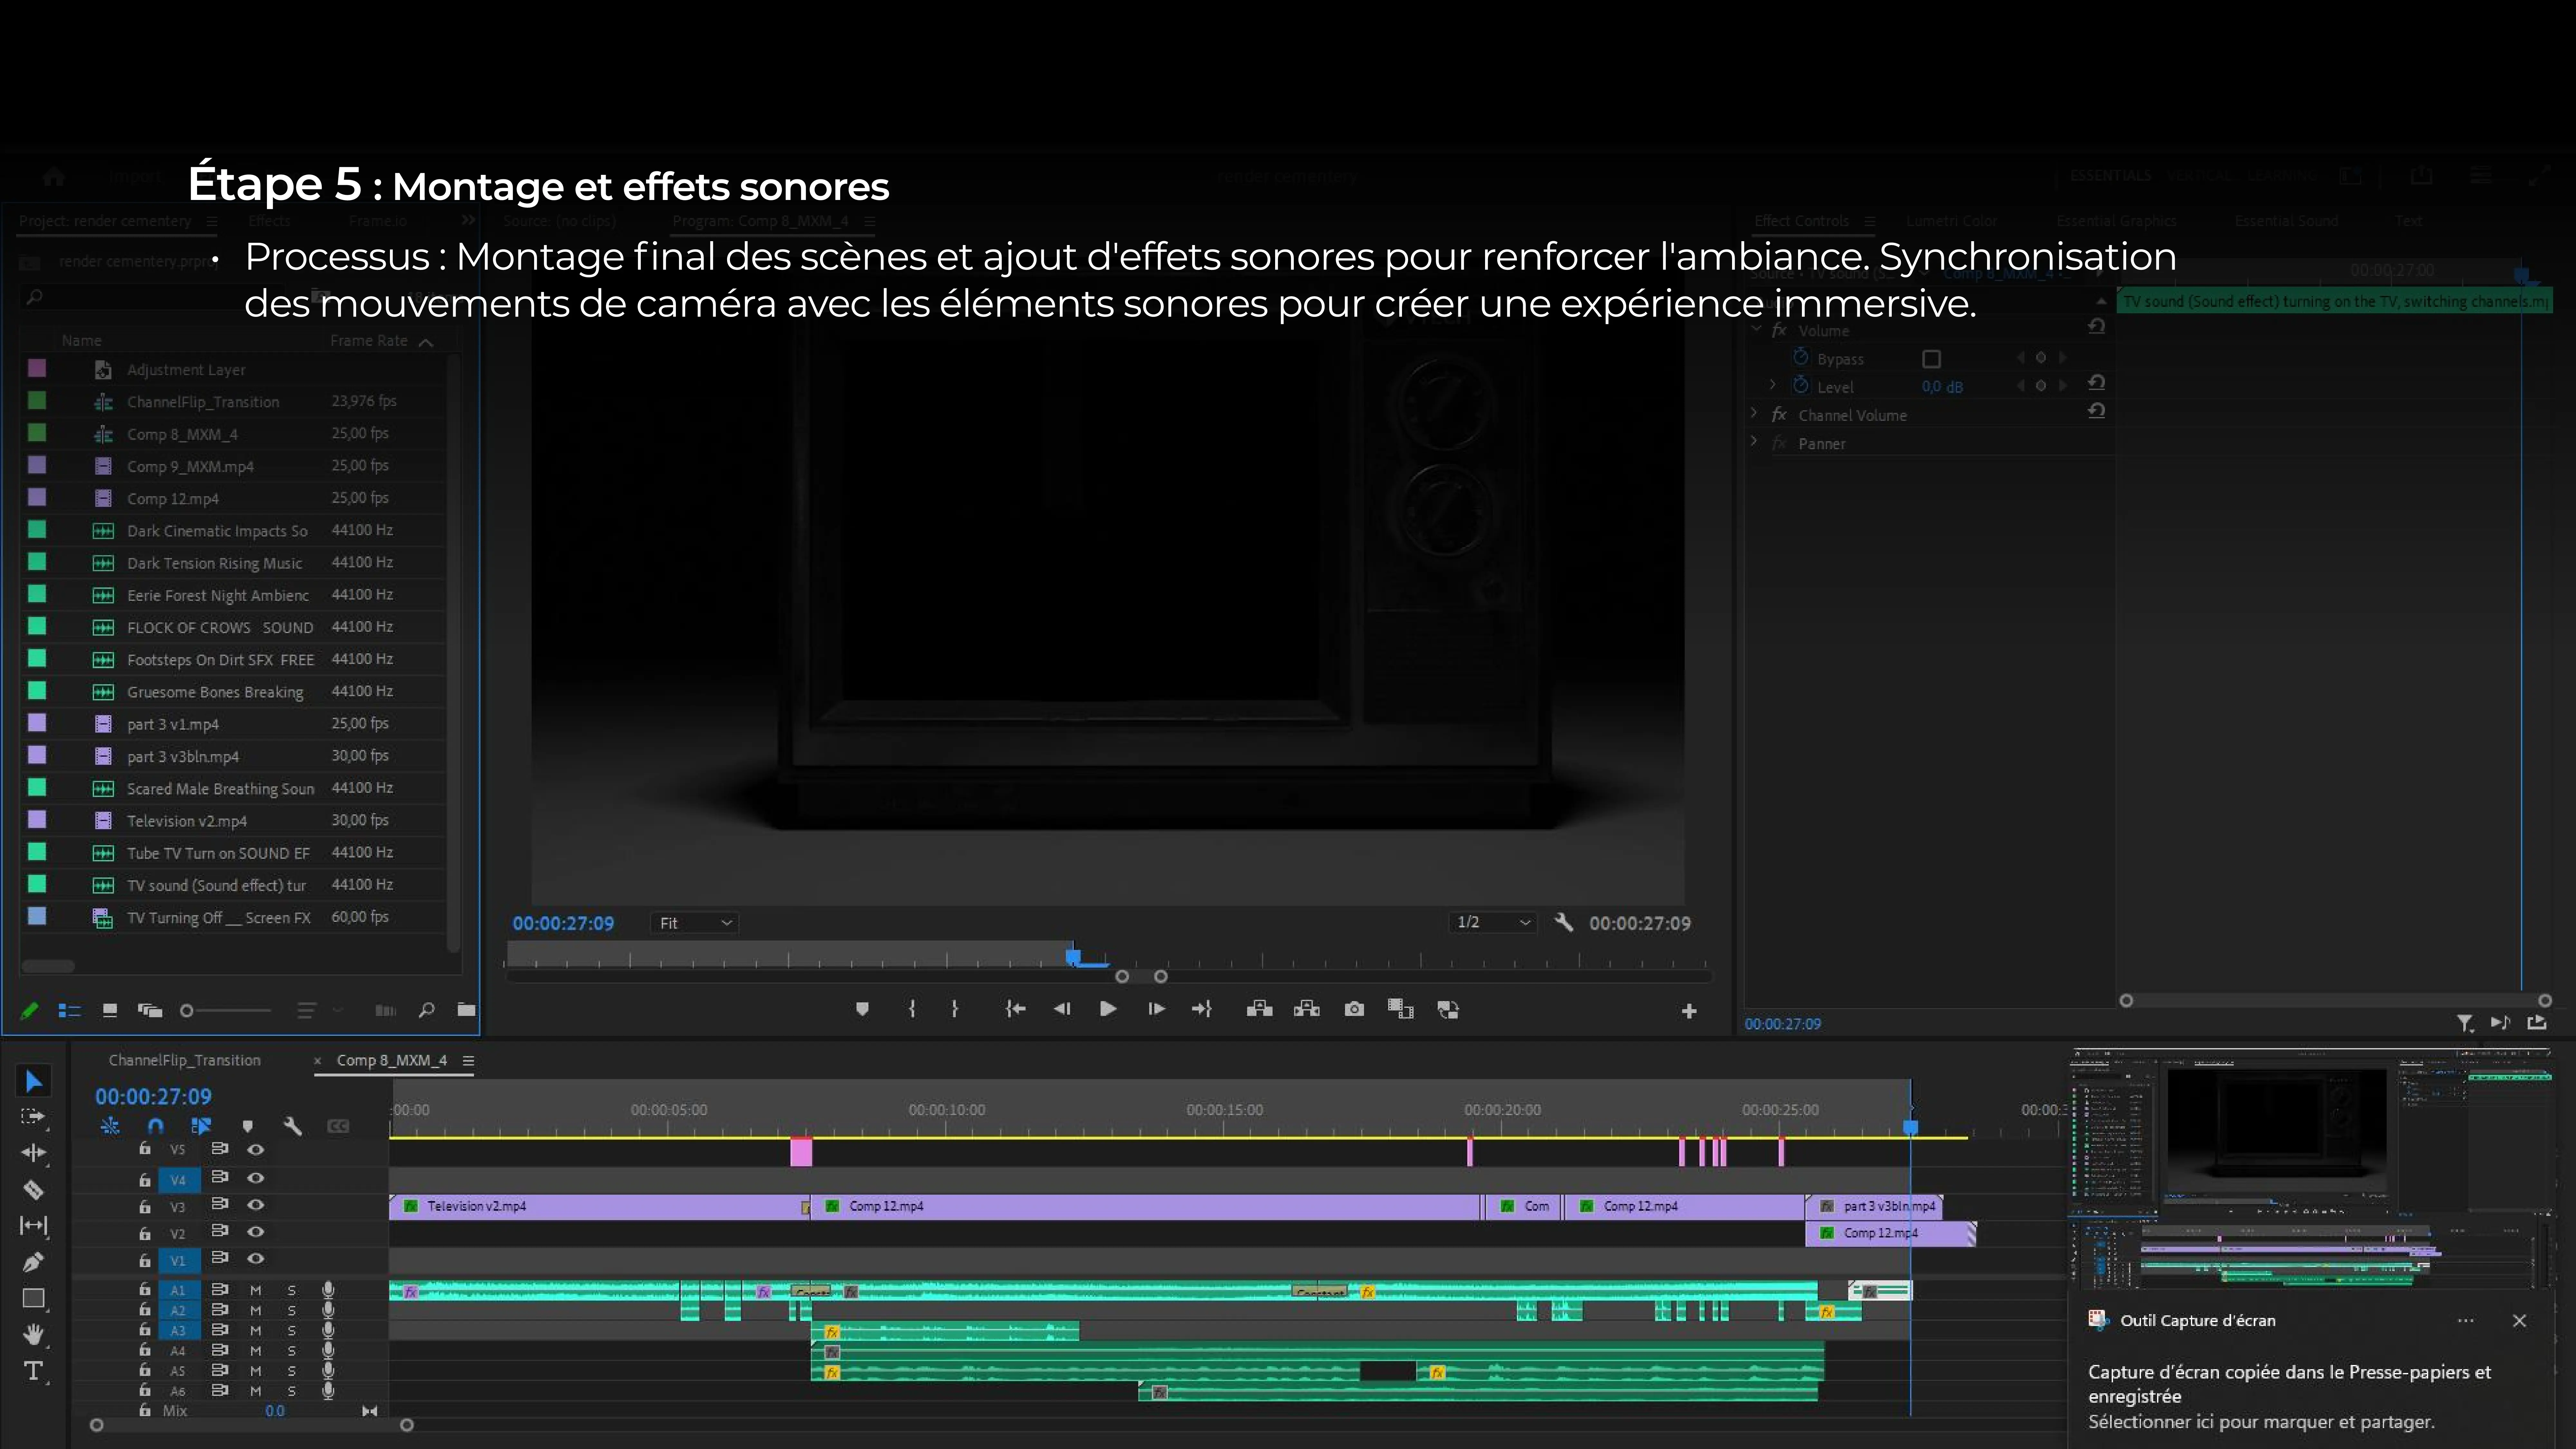Expand the Channel Volume effect
2576x1449 pixels.
(x=1754, y=413)
